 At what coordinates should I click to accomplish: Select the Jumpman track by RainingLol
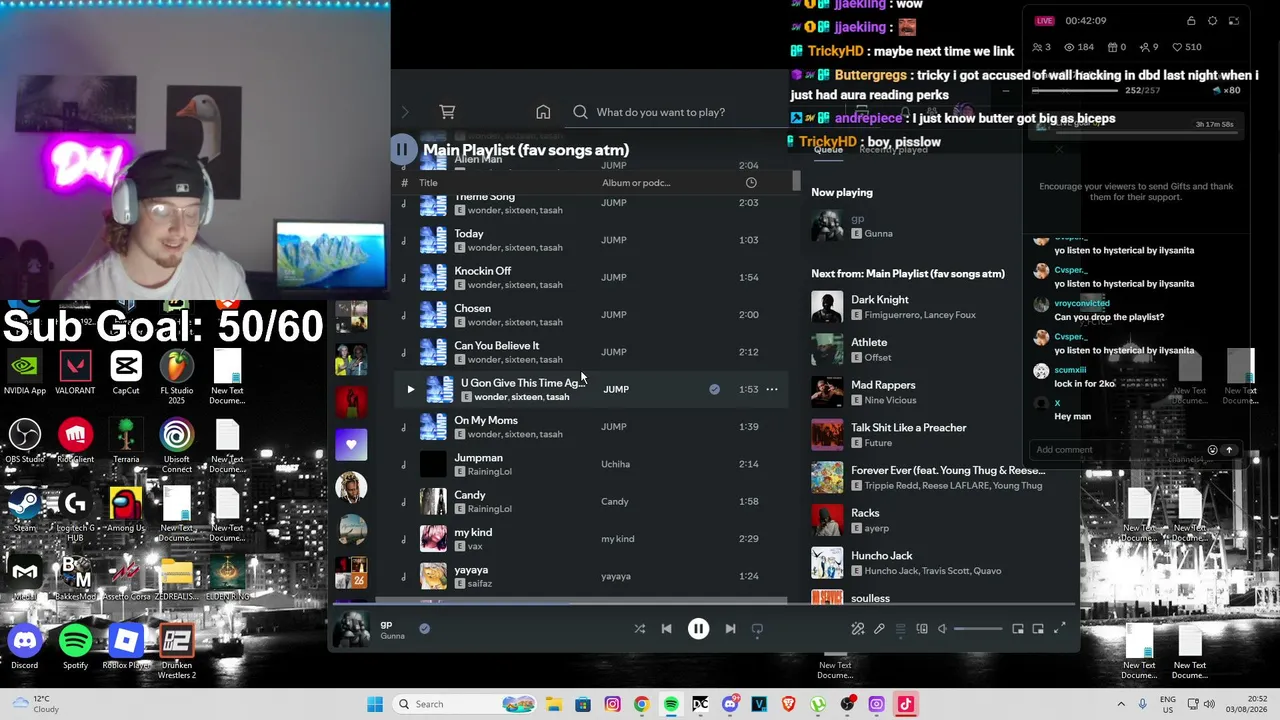(592, 464)
